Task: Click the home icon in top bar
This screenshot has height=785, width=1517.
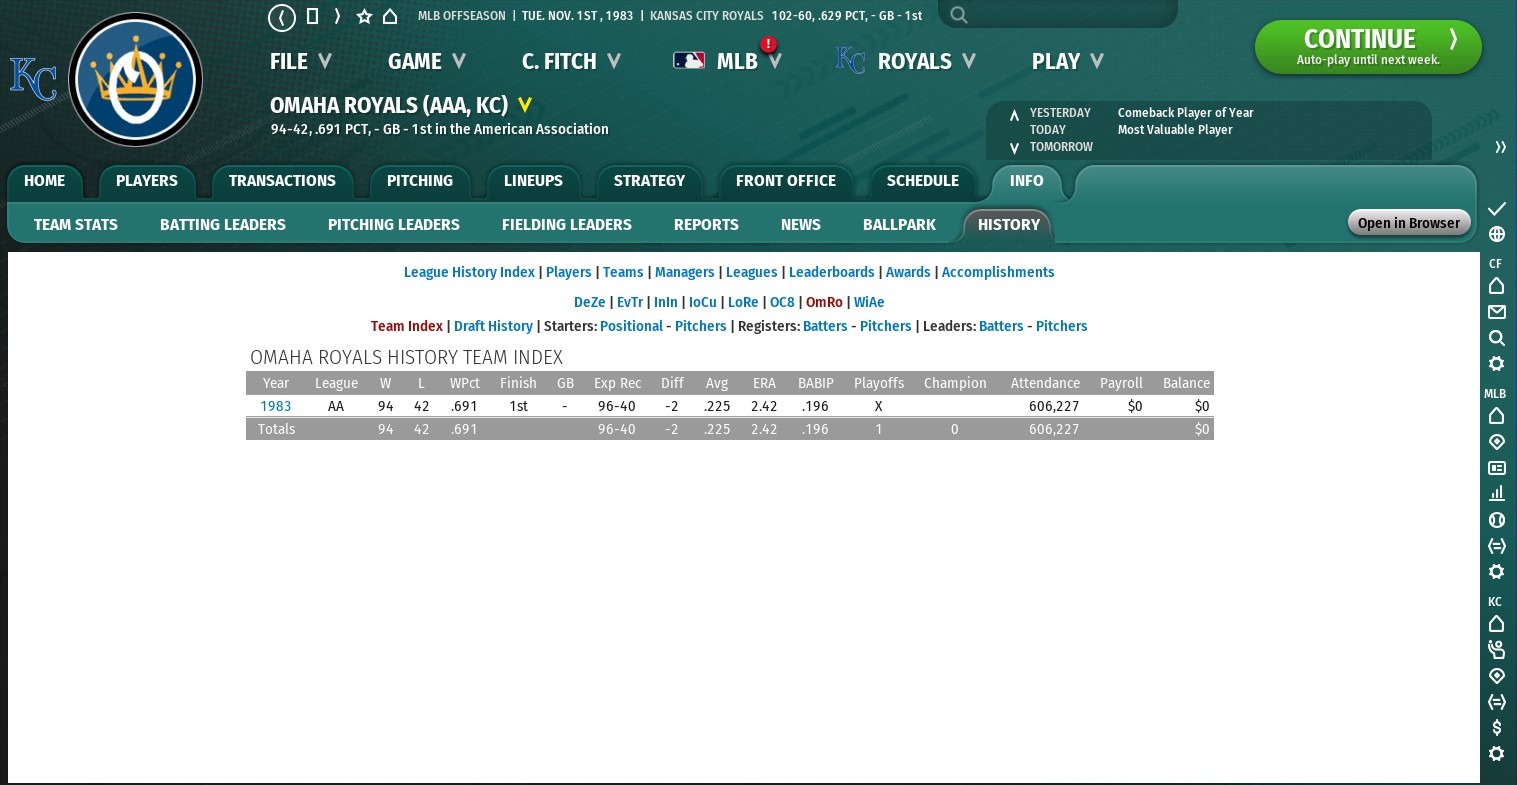Action: pyautogui.click(x=390, y=17)
